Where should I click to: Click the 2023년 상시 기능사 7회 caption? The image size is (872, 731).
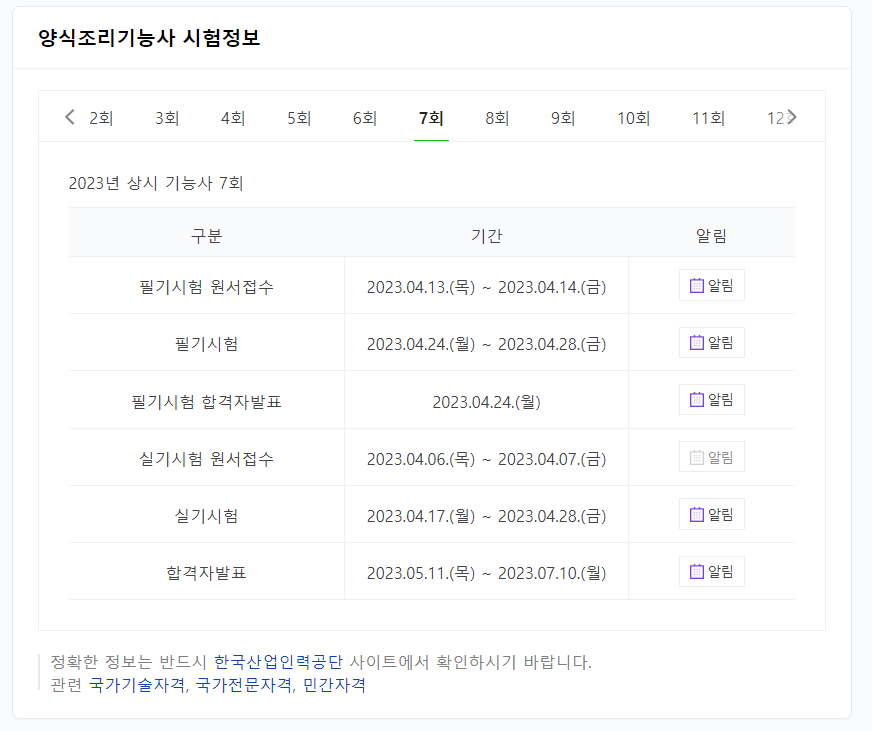pos(156,183)
